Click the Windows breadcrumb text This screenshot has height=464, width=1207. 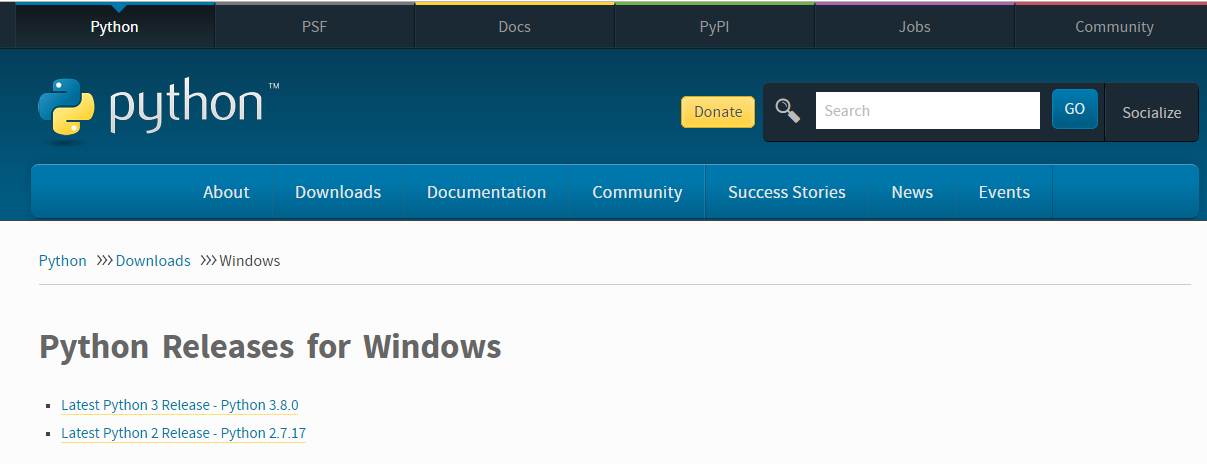pos(250,260)
